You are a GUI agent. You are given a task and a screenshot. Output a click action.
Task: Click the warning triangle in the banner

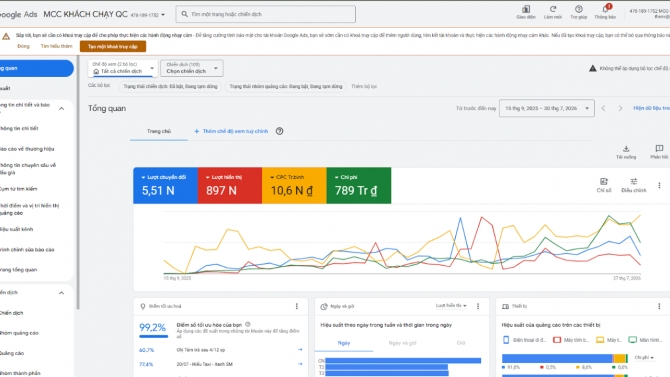(x=6, y=36)
